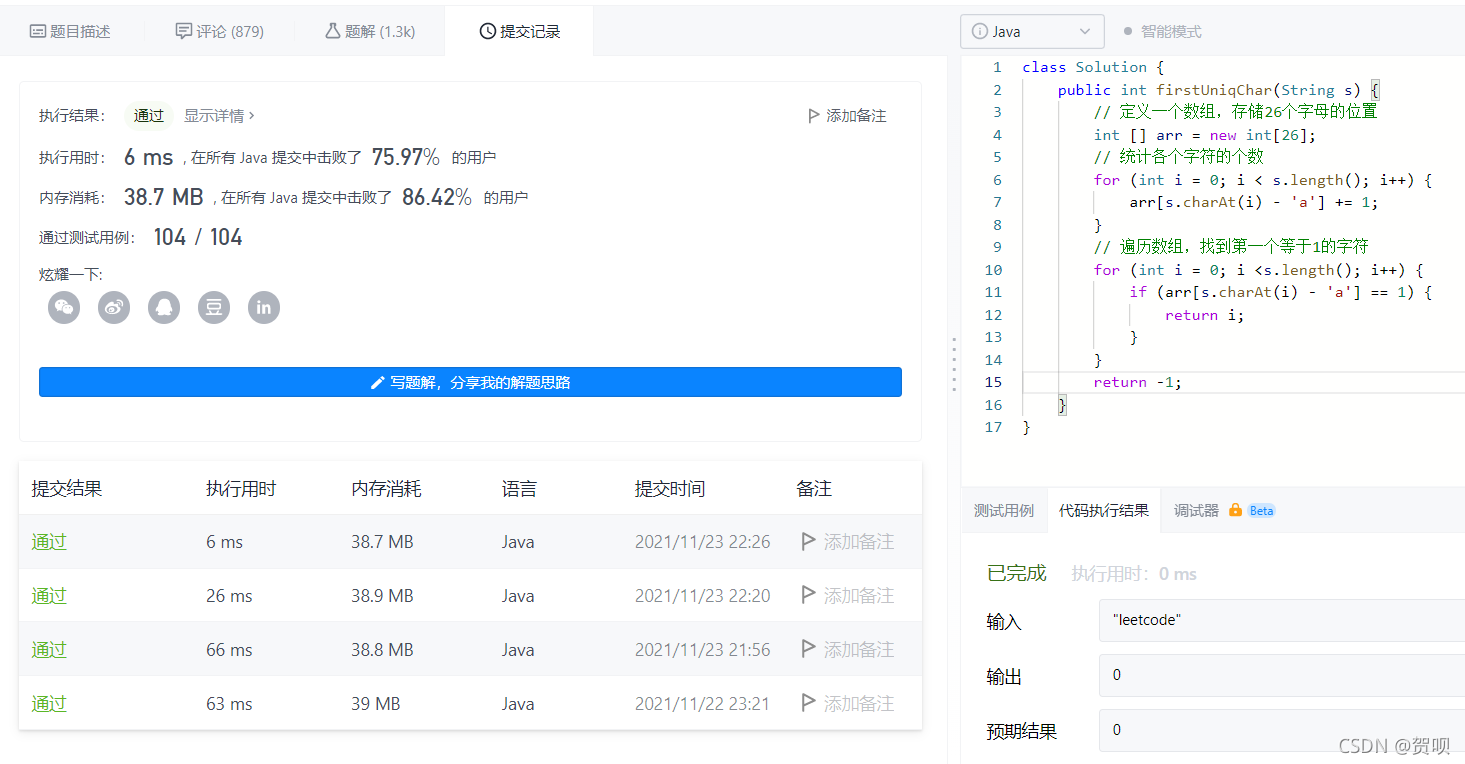The width and height of the screenshot is (1465, 764).
Task: Click the 已完成 status text
Action: click(x=1016, y=573)
